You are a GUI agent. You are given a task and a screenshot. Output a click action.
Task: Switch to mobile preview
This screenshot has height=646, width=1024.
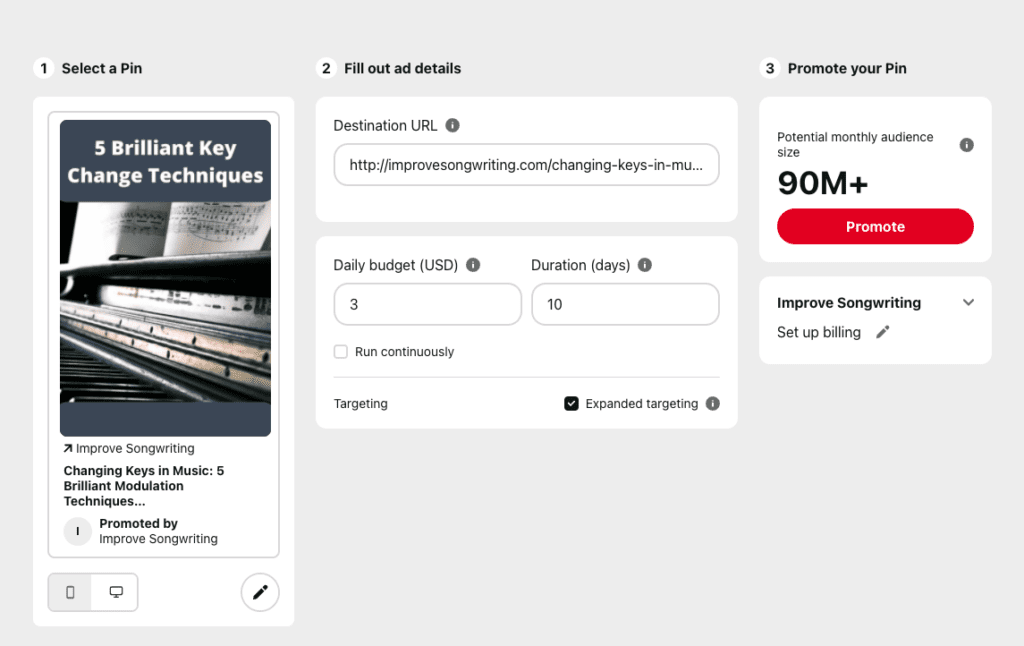click(70, 592)
